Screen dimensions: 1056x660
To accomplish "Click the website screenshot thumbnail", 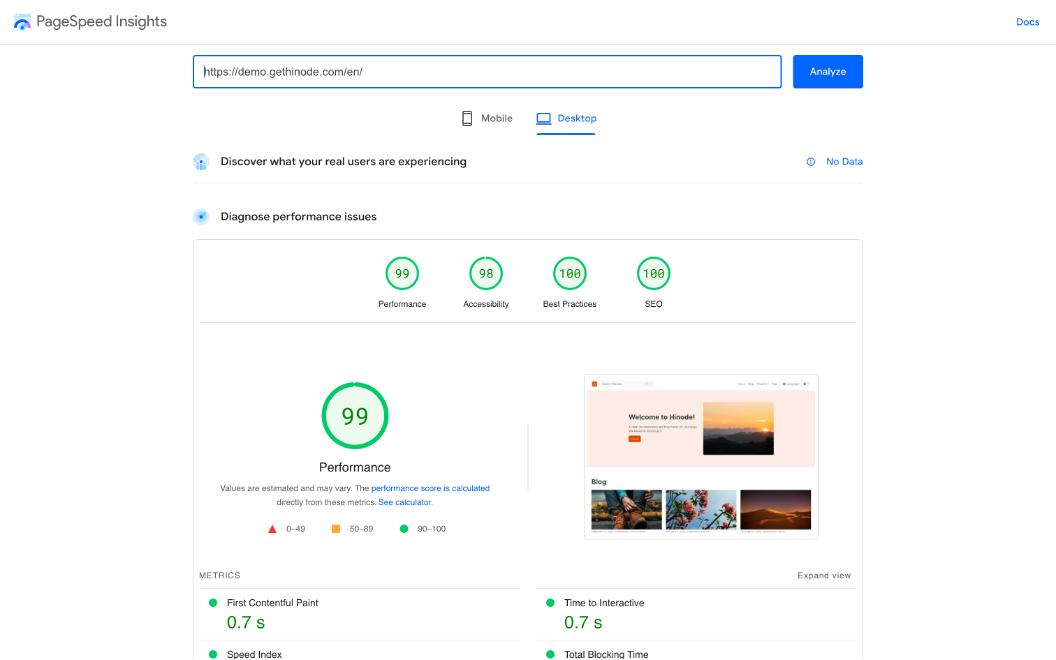I will point(701,457).
